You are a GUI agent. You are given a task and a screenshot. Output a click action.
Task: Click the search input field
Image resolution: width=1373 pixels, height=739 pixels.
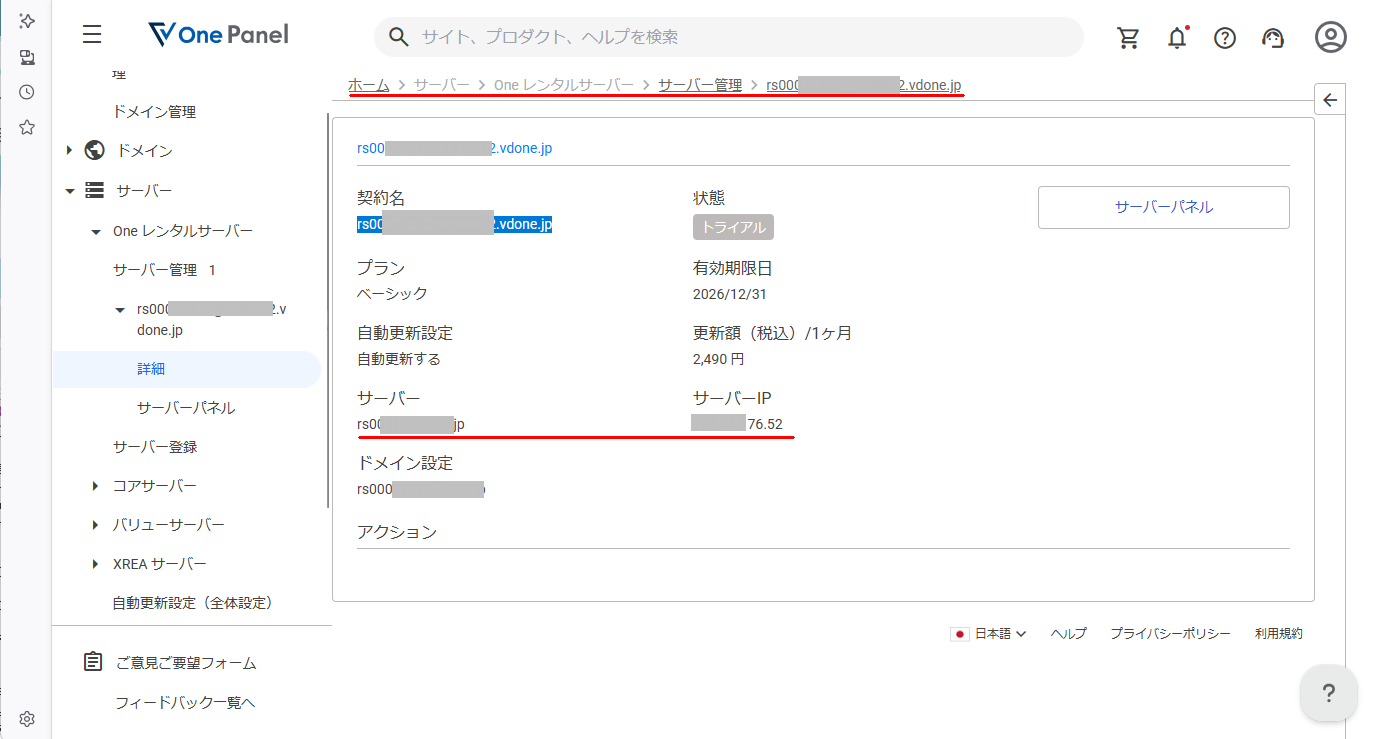700,36
